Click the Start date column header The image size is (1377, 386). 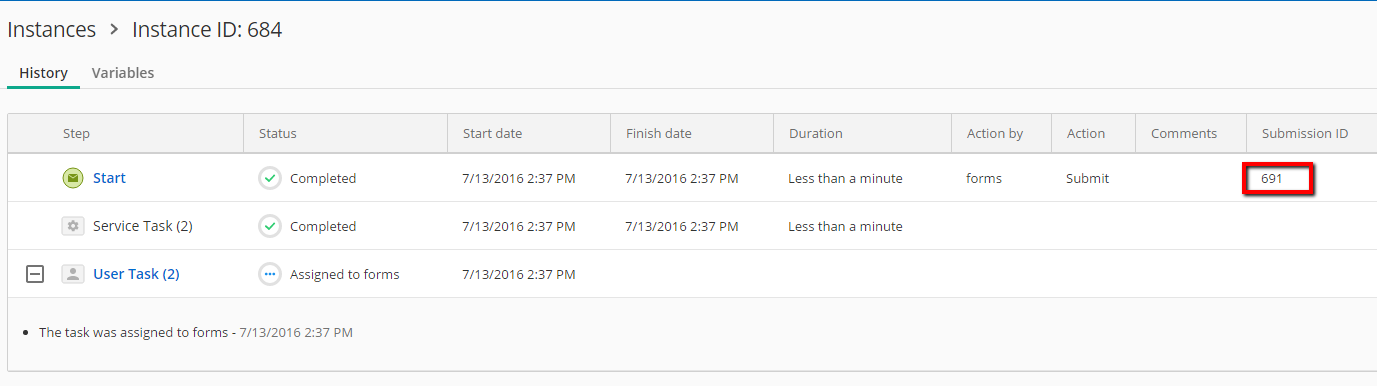pos(492,133)
